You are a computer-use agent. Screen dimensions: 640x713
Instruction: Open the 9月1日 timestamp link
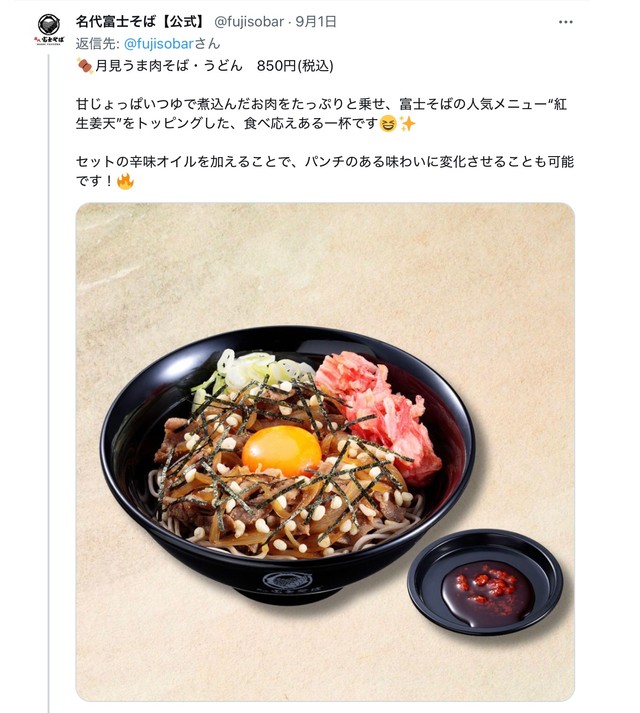click(316, 21)
